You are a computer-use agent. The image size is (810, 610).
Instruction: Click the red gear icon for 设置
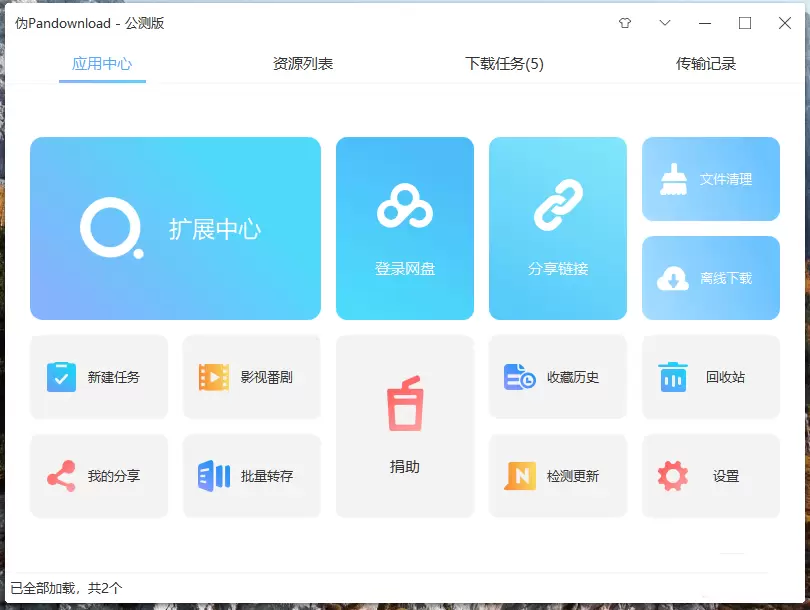(x=673, y=476)
